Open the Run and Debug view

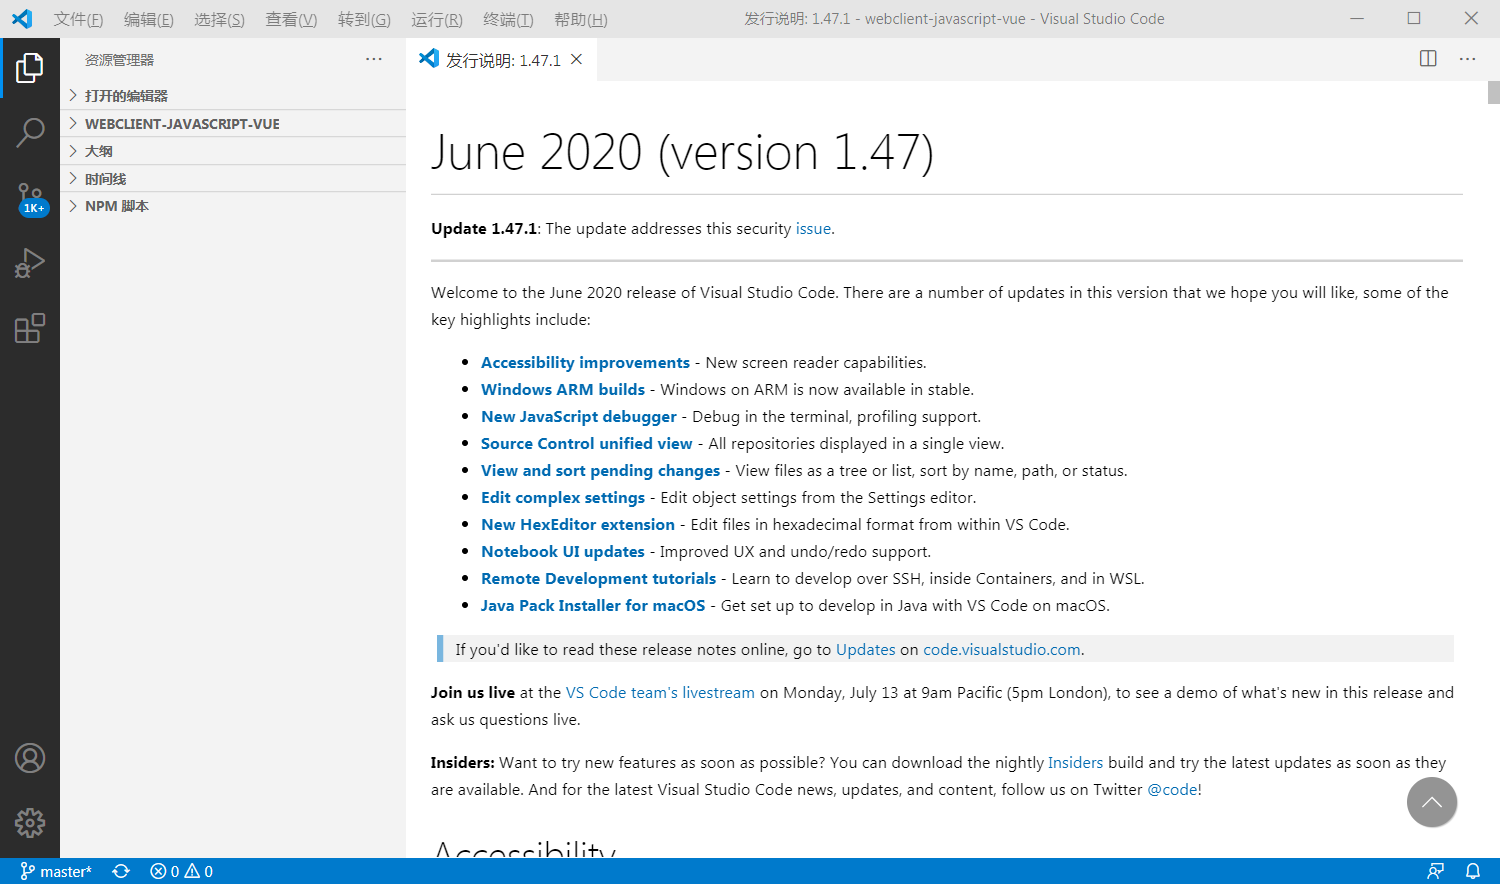point(30,263)
